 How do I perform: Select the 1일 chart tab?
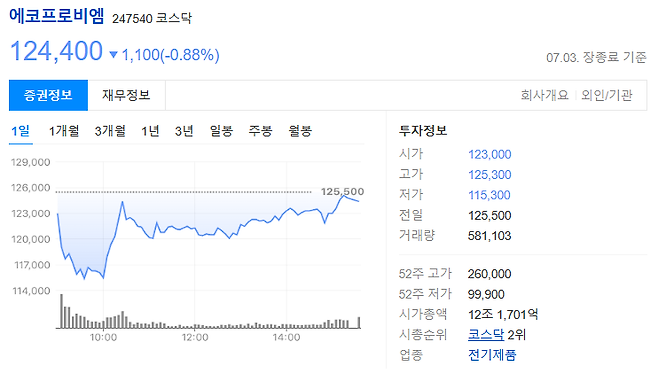(21, 131)
